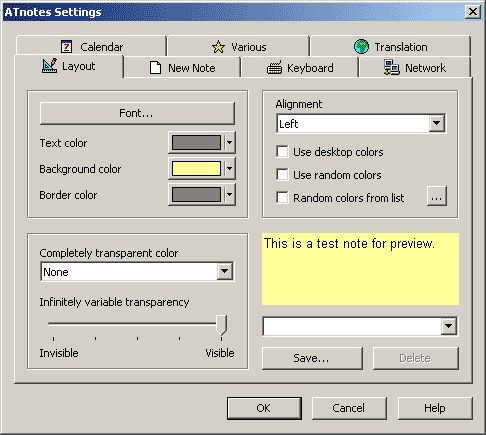This screenshot has width=486, height=435.
Task: Open the Font... dialog button
Action: pos(137,113)
